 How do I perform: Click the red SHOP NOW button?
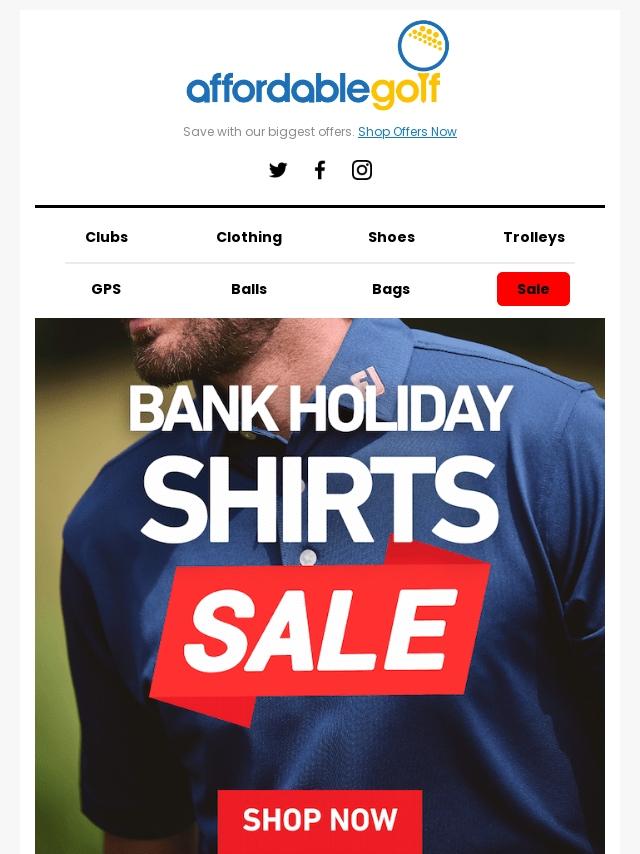320,820
